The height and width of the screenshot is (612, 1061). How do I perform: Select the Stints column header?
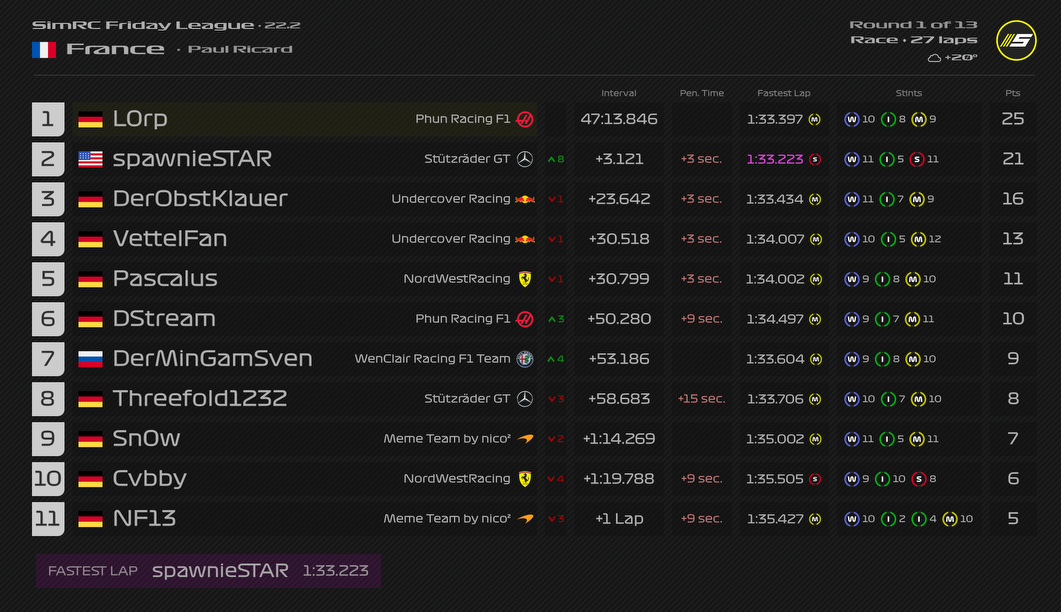908,93
